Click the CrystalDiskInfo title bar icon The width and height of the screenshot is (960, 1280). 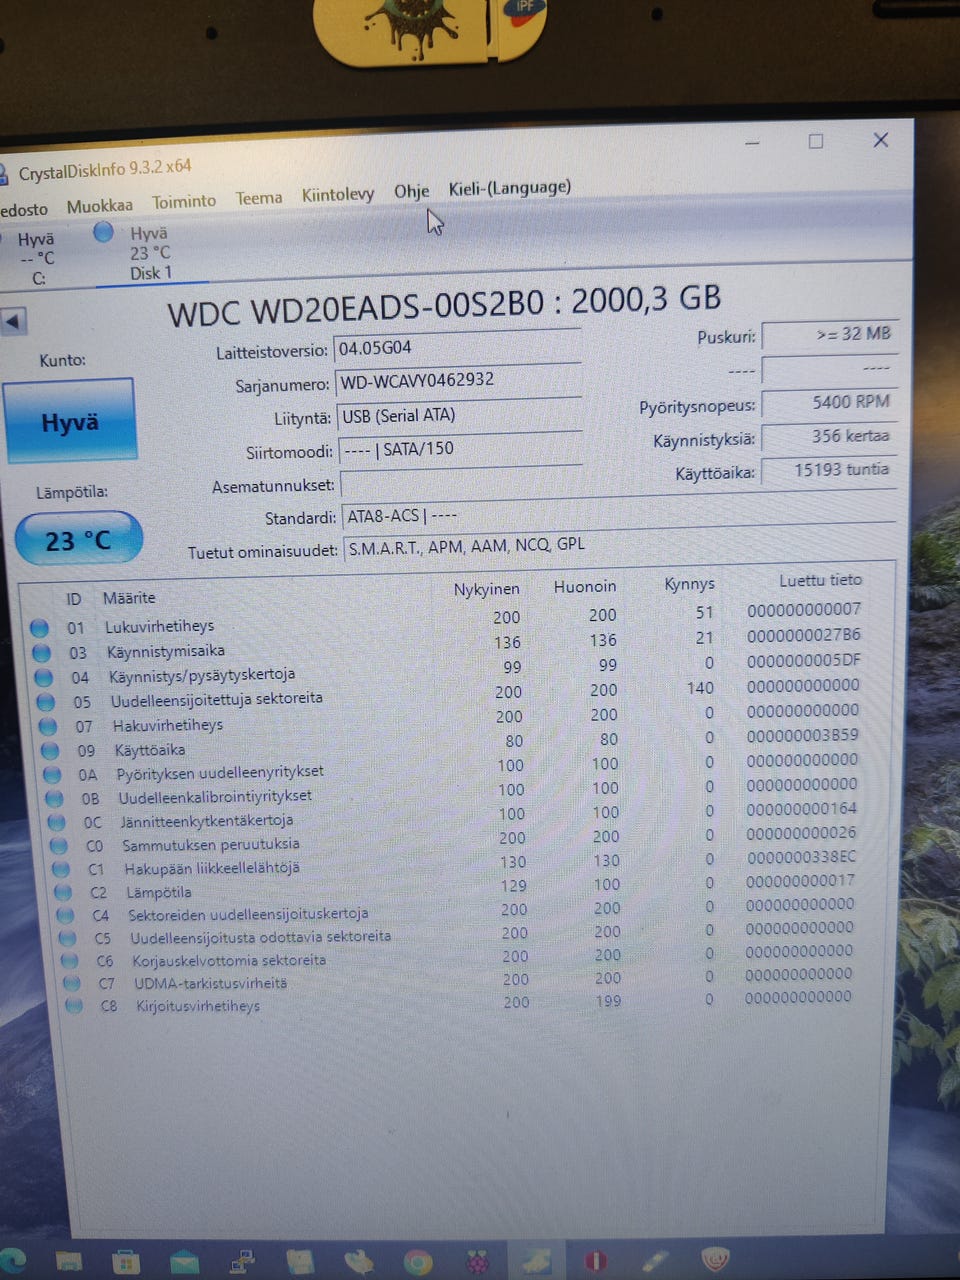click(x=4, y=175)
